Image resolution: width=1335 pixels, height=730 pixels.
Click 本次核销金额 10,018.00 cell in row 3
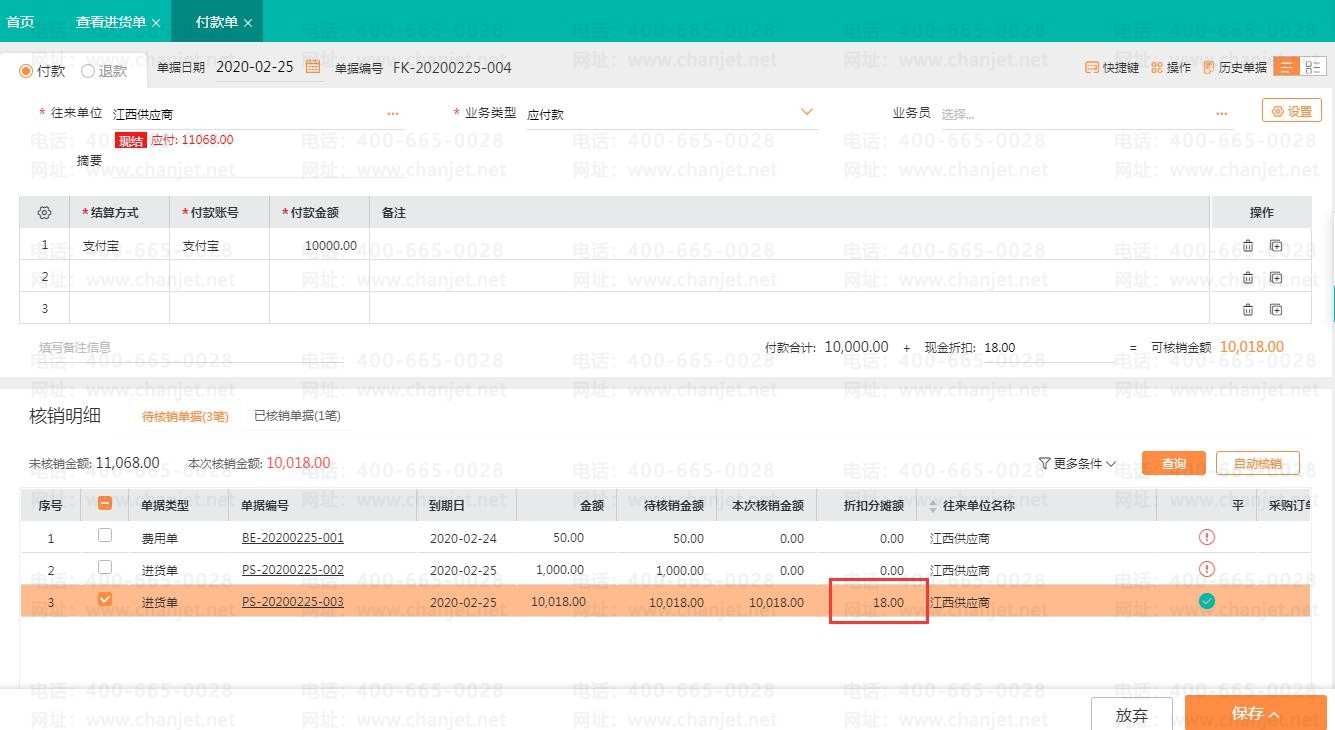(x=766, y=602)
